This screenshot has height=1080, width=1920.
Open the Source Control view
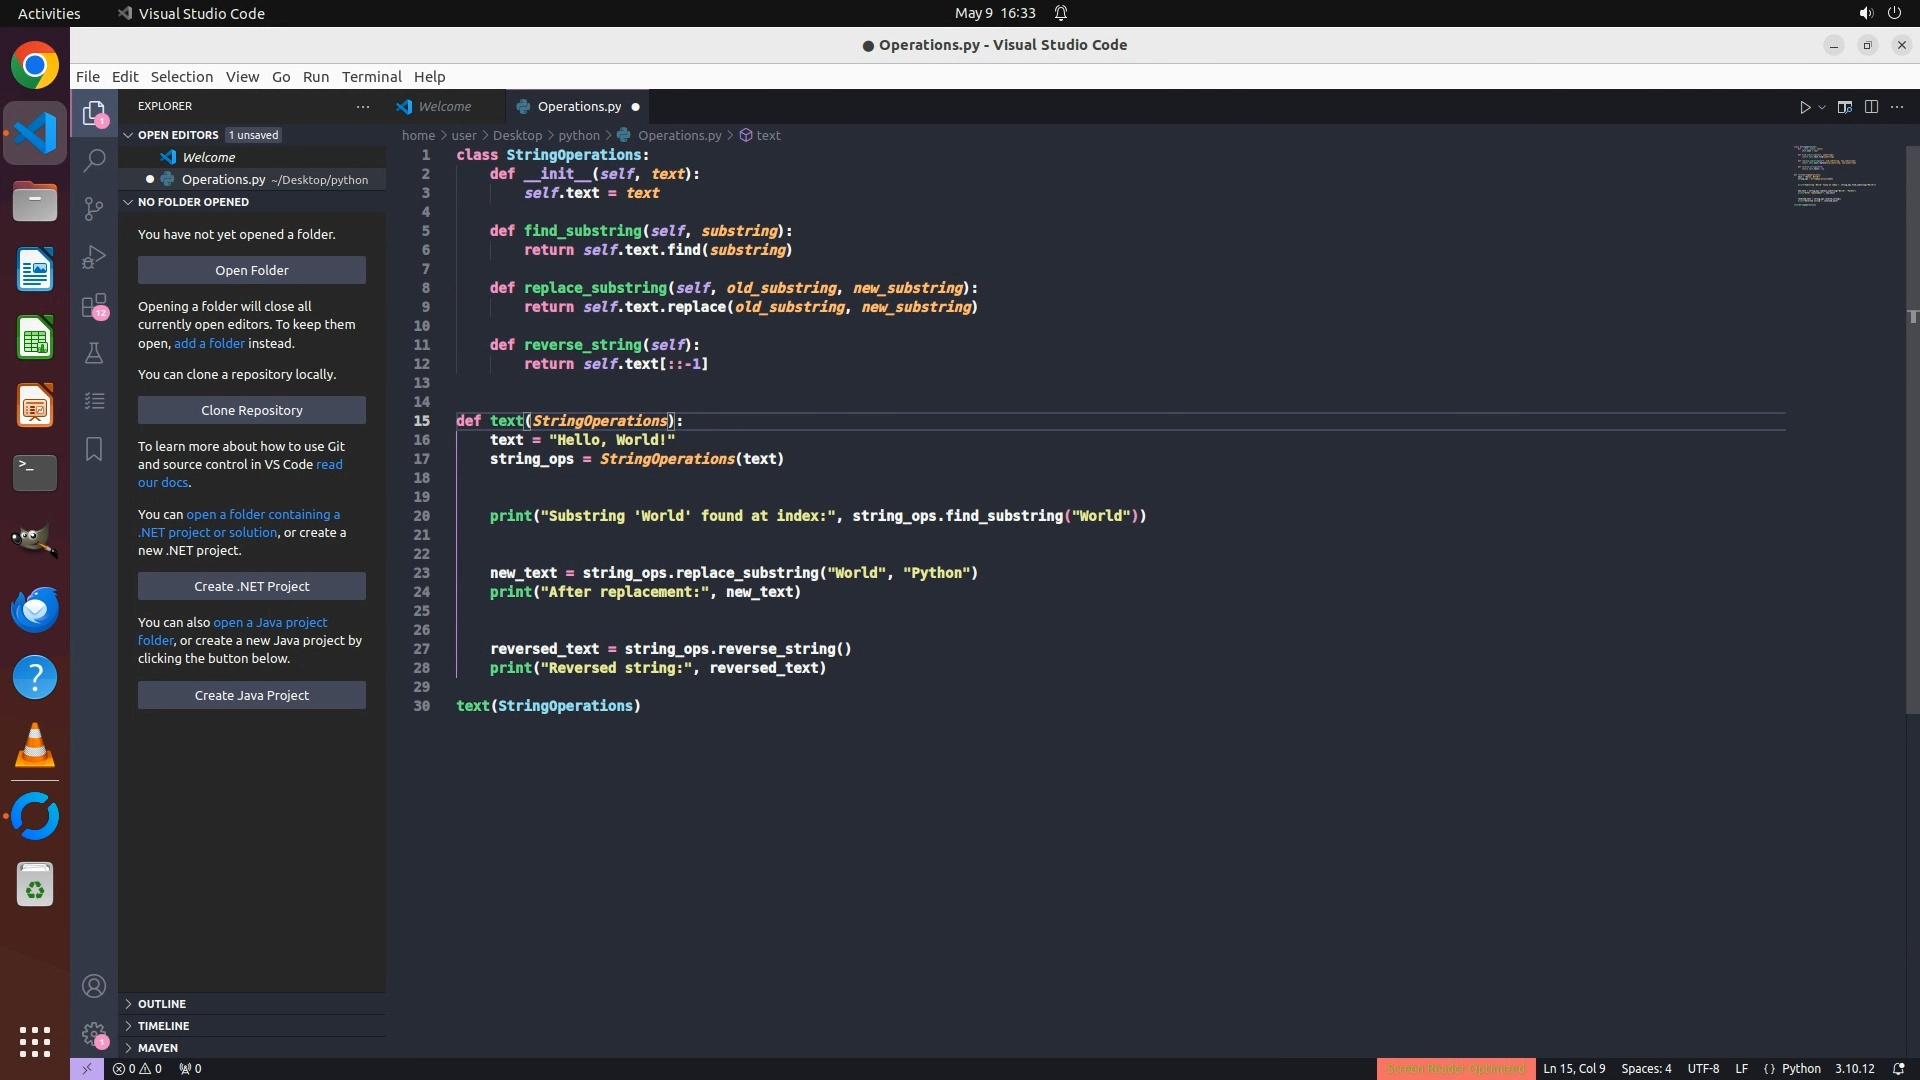coord(94,208)
